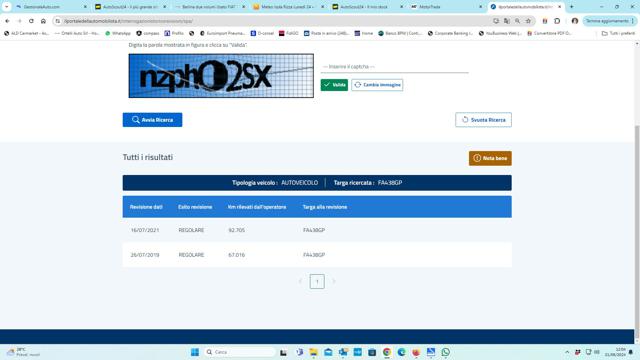Click the Windows Start button
Screen dimensions: 640x360
[x=195, y=352]
